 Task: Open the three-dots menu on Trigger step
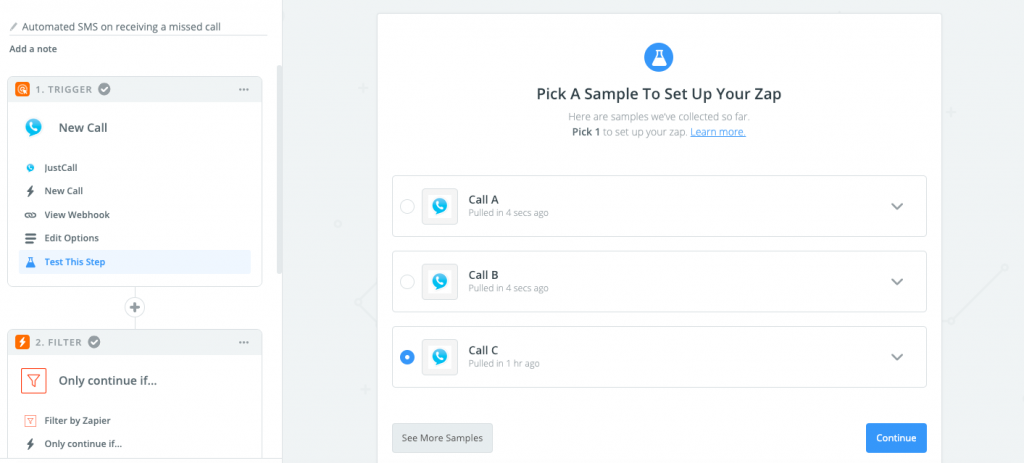(x=244, y=89)
